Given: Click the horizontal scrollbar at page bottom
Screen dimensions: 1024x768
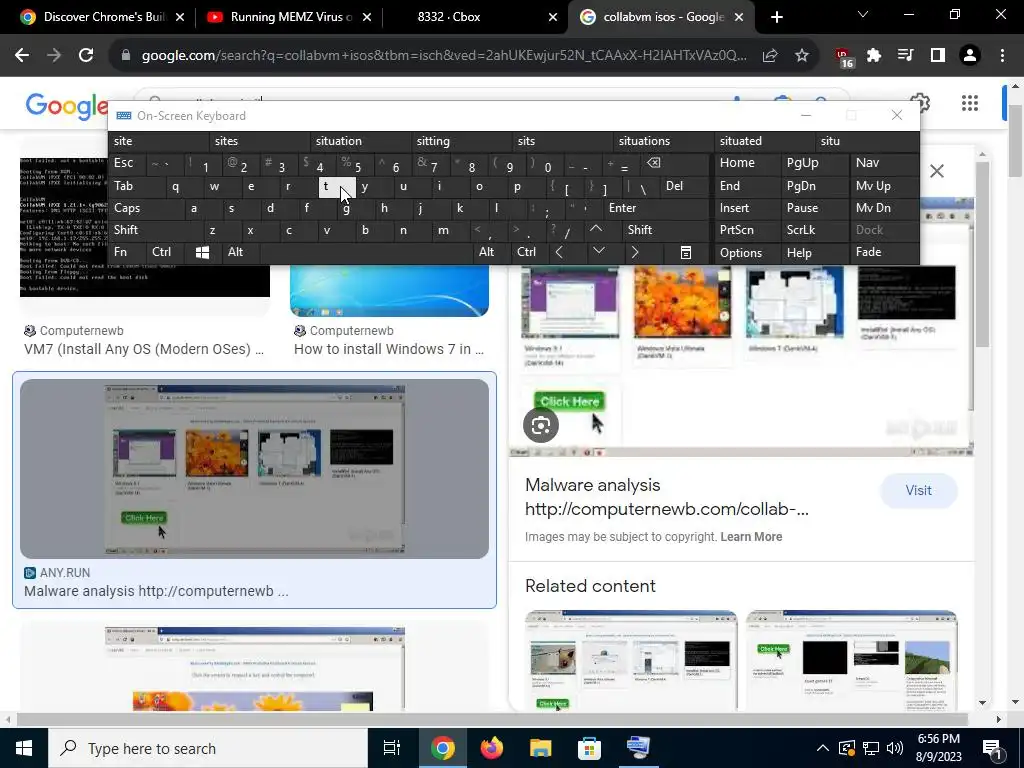Looking at the screenshot, I should (x=491, y=719).
